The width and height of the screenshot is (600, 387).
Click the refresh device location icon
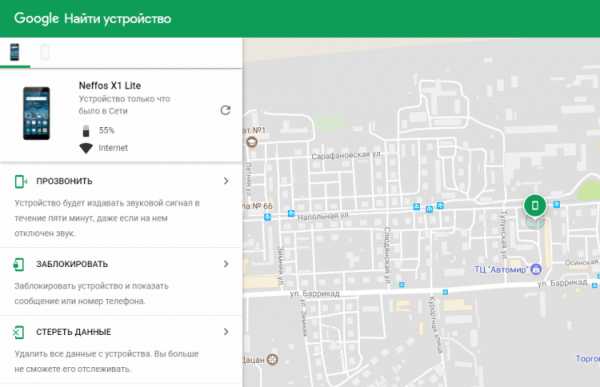coord(225,110)
